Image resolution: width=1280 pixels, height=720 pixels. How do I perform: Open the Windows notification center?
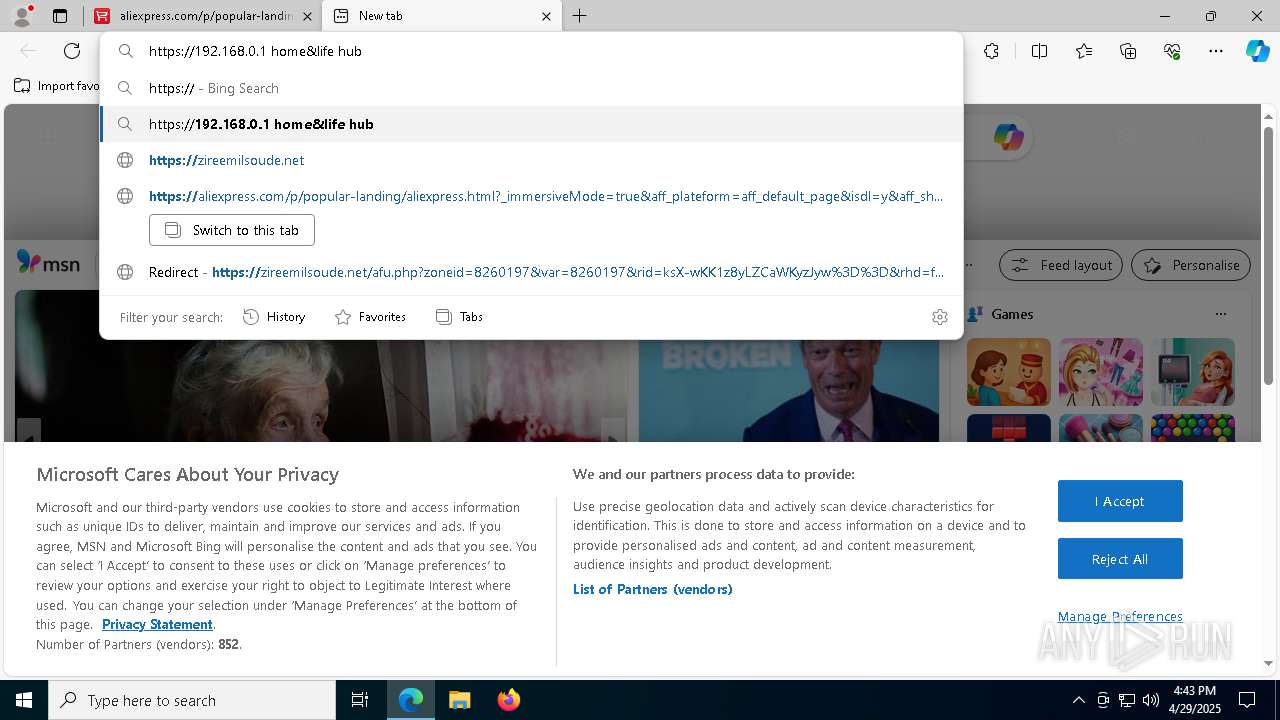point(1247,700)
